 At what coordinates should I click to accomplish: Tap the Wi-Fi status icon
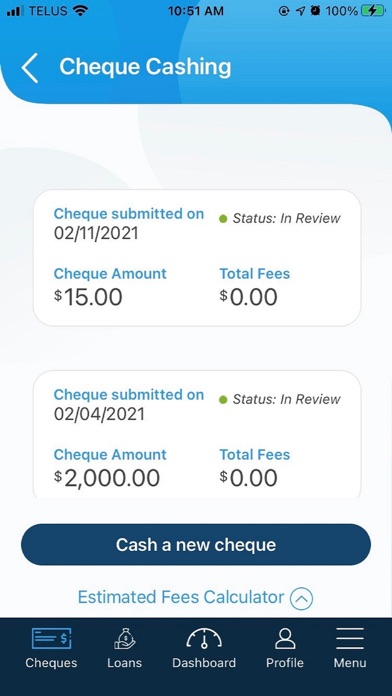[x=80, y=11]
